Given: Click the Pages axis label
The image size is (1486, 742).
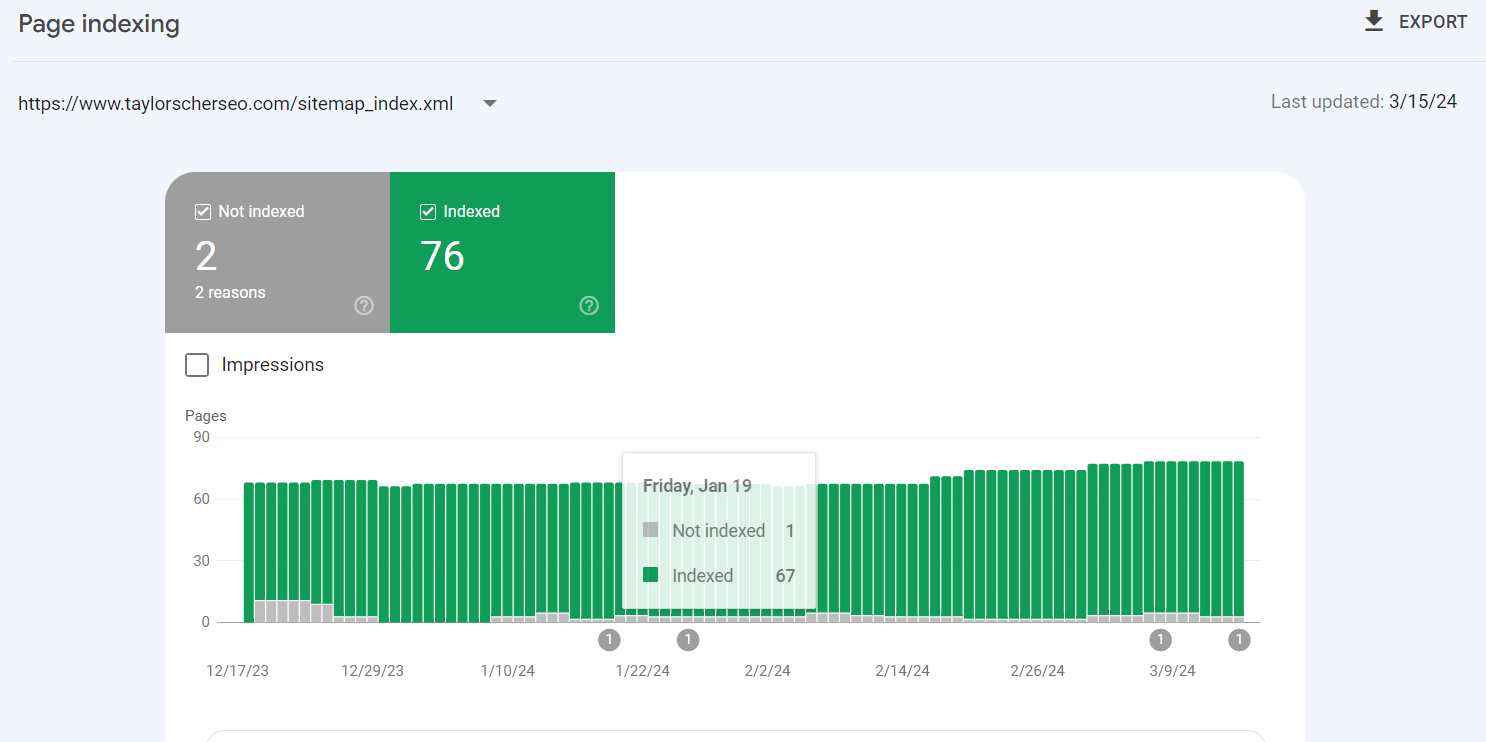Looking at the screenshot, I should click(x=206, y=416).
